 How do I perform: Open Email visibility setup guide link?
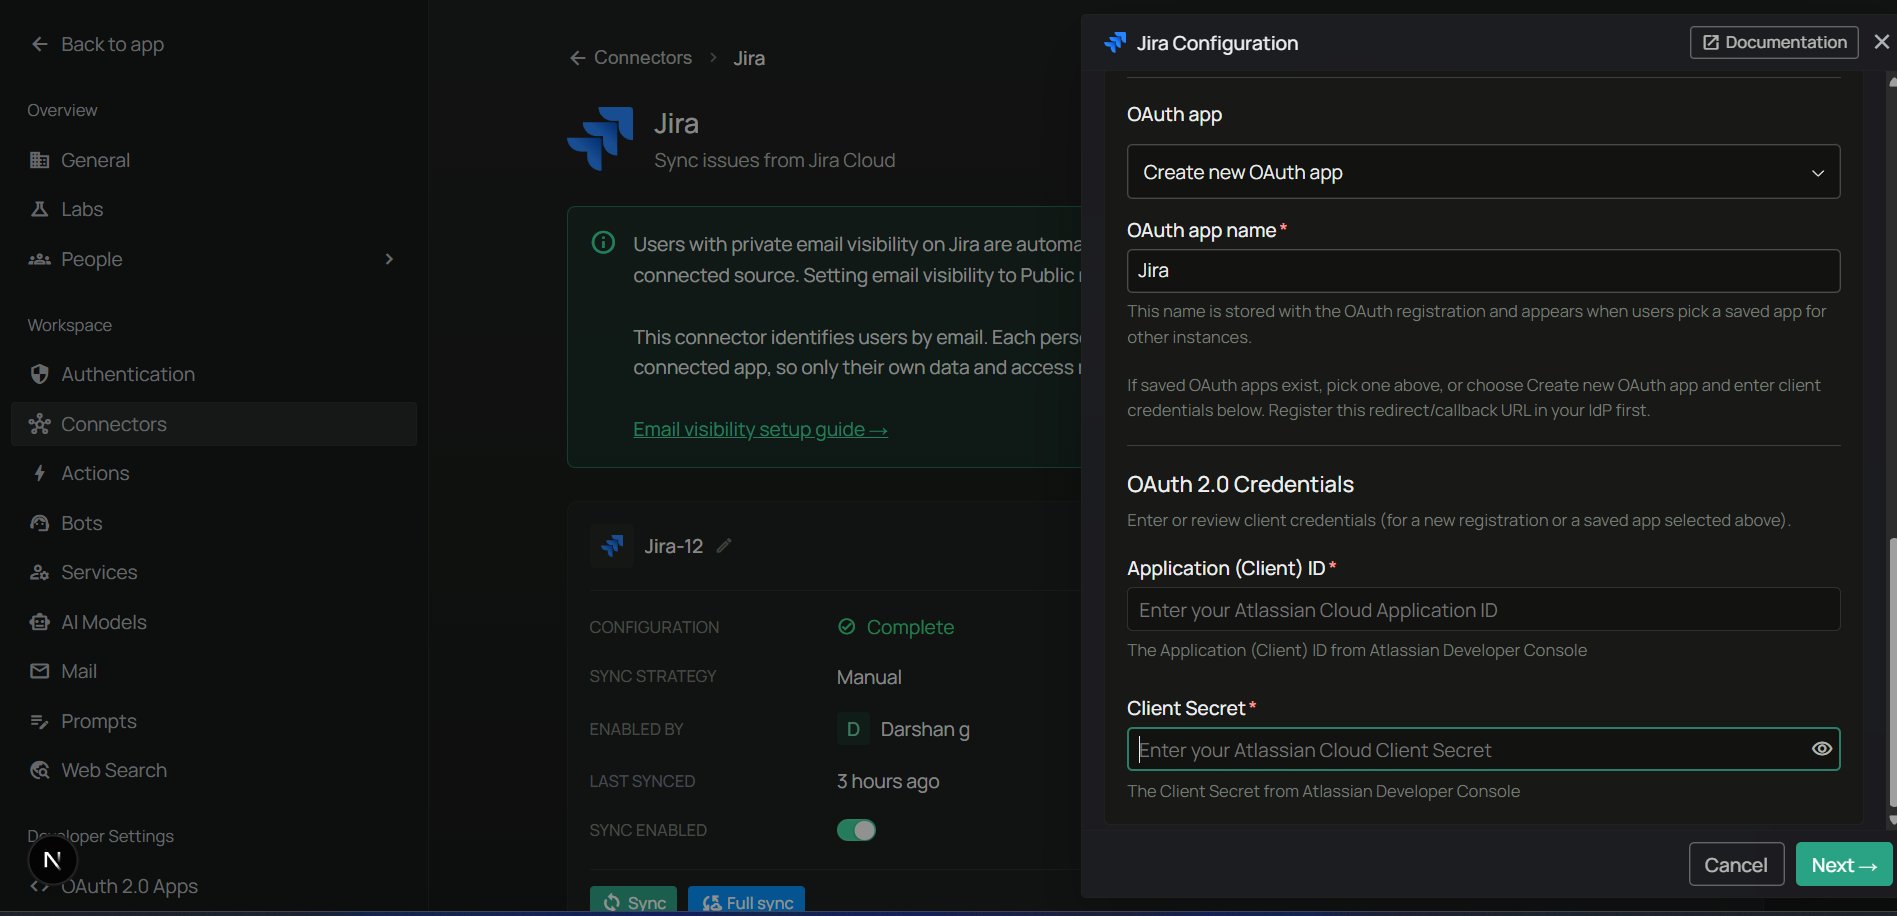coord(760,429)
